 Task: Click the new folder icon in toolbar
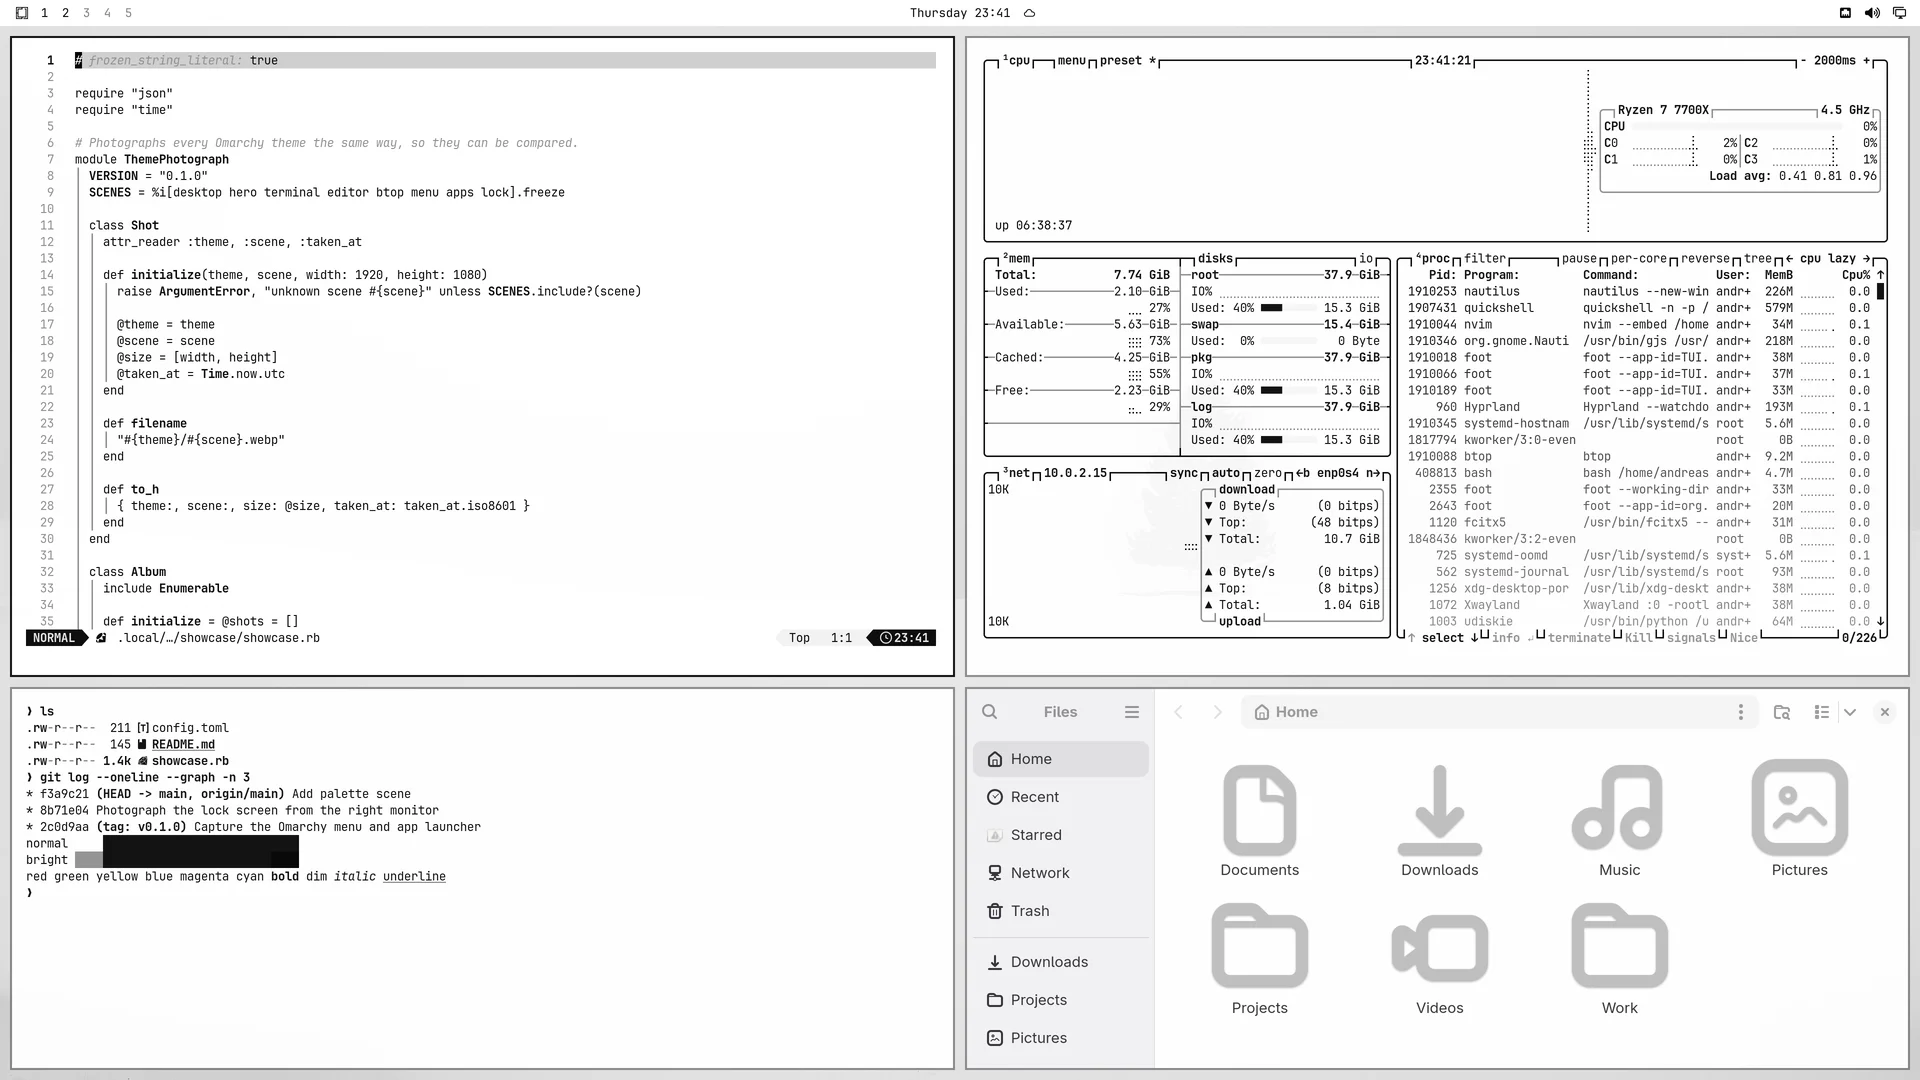click(x=1781, y=712)
